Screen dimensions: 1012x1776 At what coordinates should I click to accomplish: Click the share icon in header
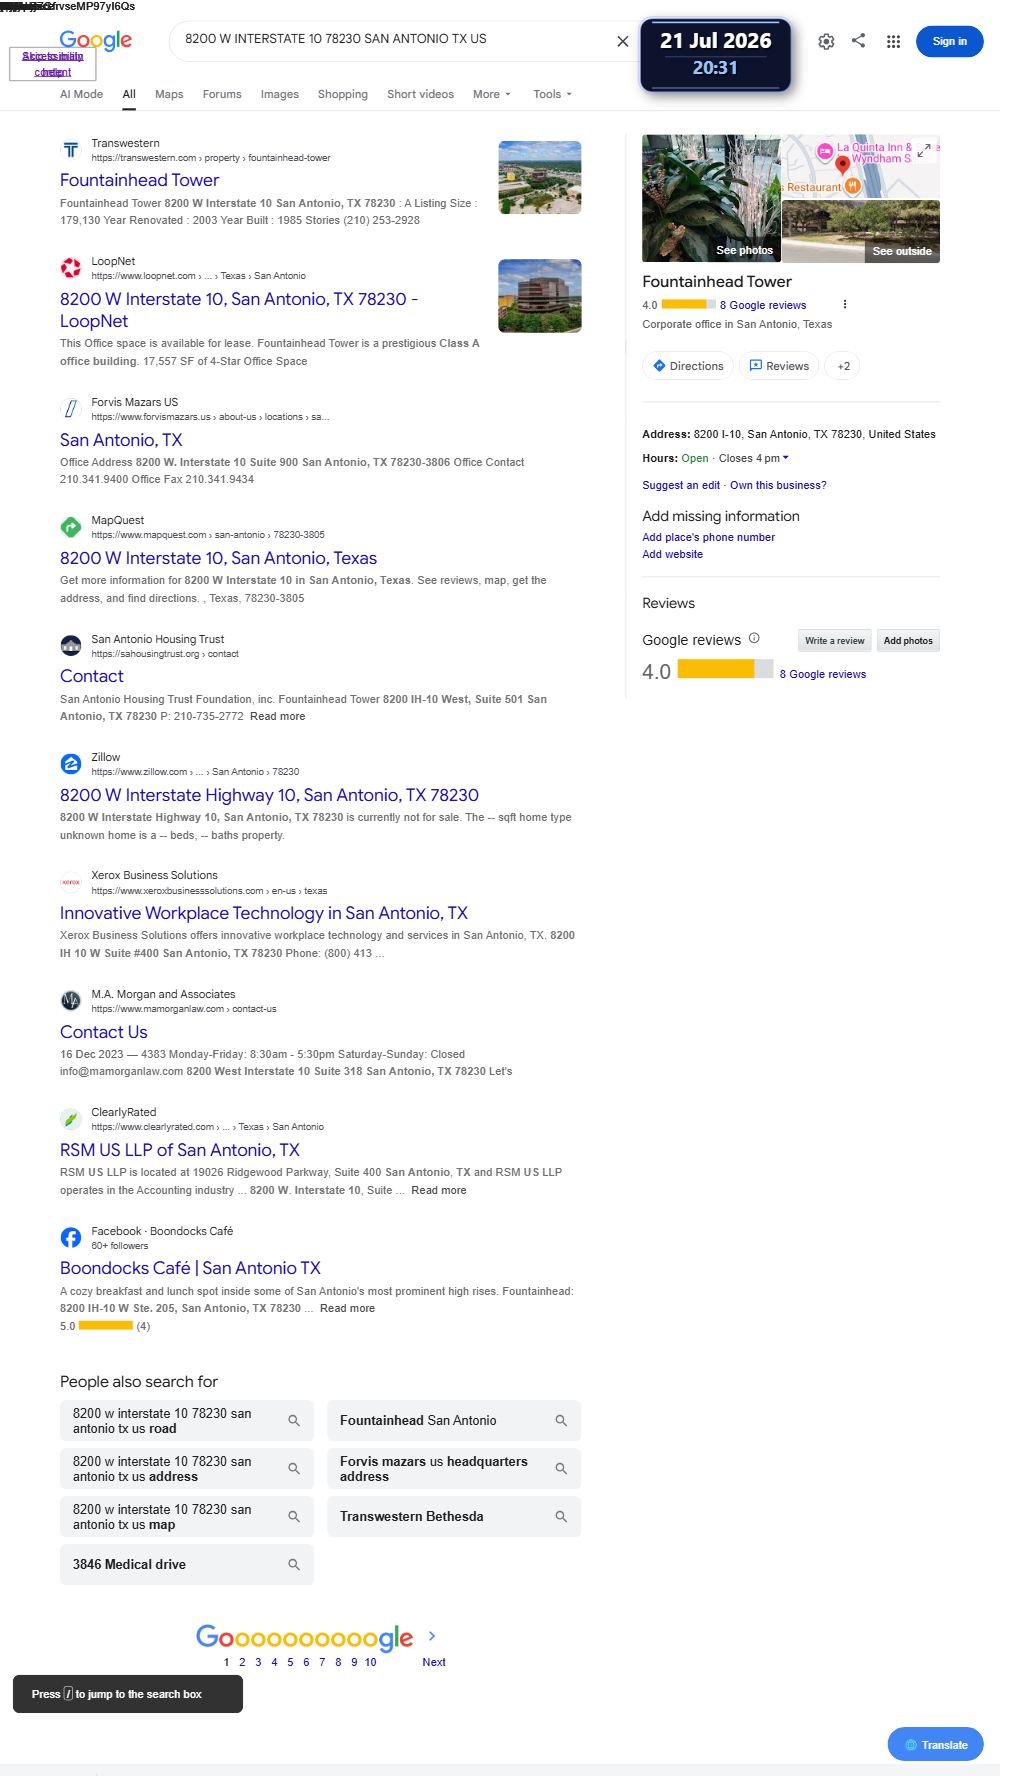[x=858, y=41]
